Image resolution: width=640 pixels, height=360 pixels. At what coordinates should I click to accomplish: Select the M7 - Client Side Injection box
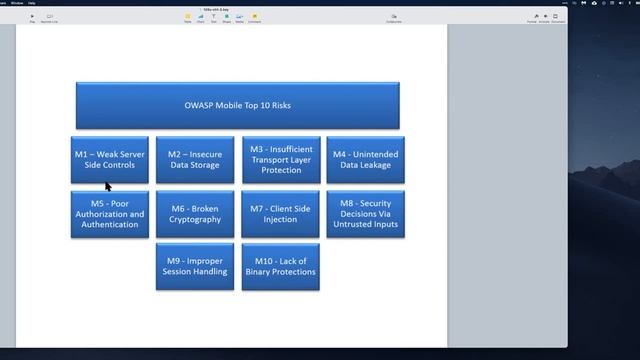click(x=280, y=214)
